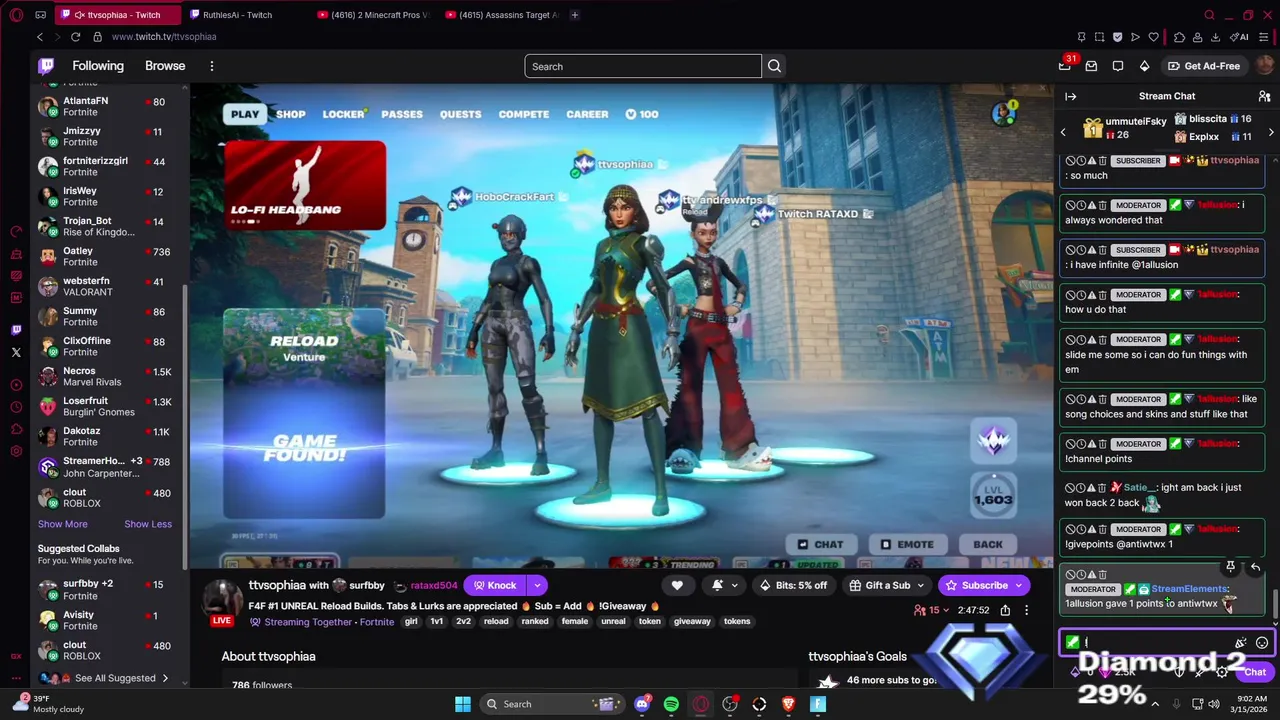The height and width of the screenshot is (720, 1280).
Task: Open the Fortnite category link
Action: pyautogui.click(x=377, y=621)
